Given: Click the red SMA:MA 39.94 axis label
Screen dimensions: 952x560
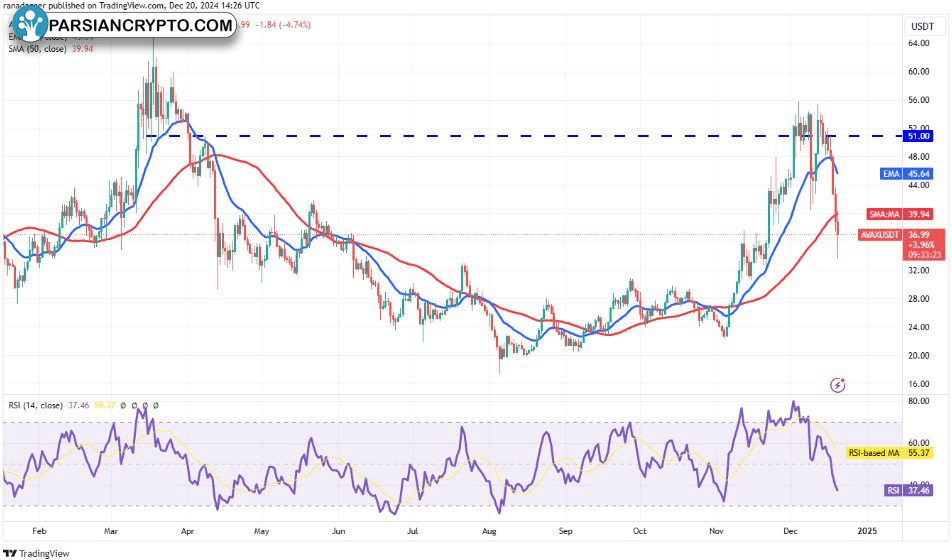Looking at the screenshot, I should [899, 214].
